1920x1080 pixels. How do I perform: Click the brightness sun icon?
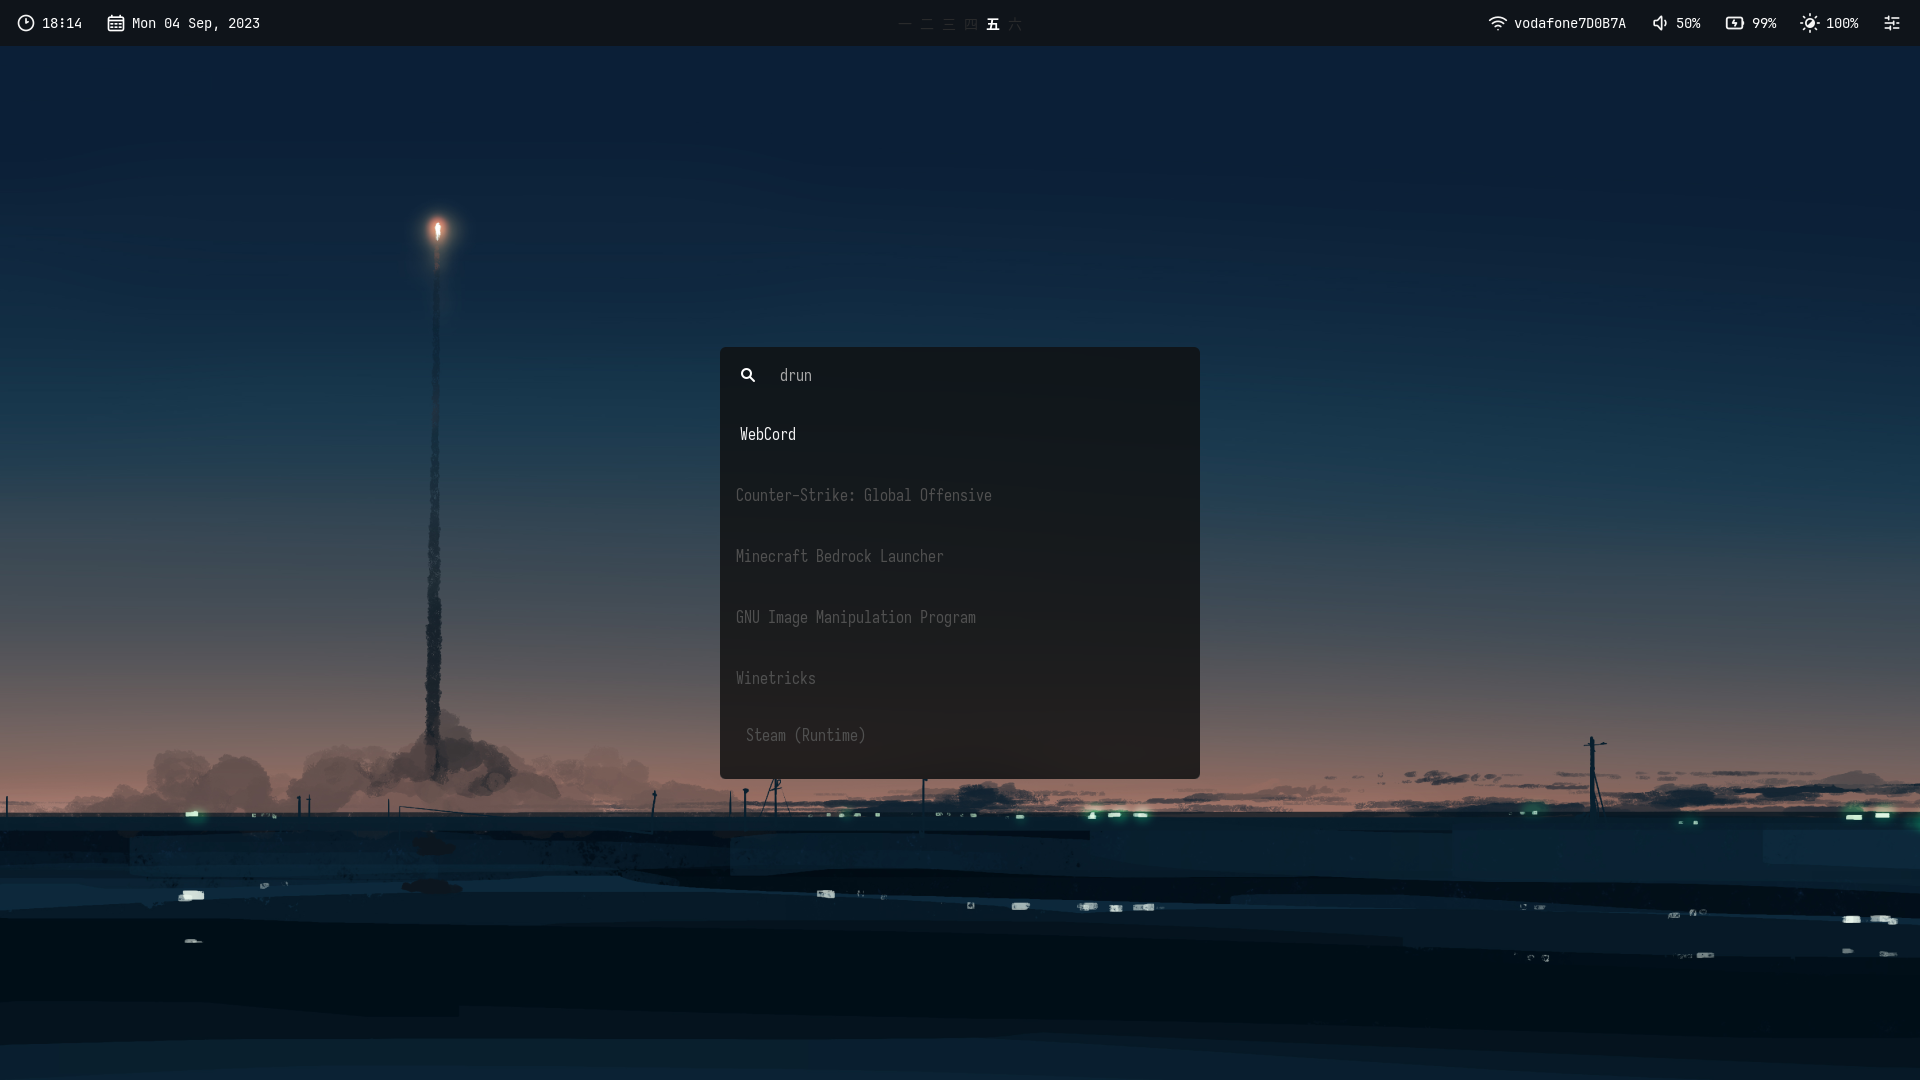tap(1810, 23)
